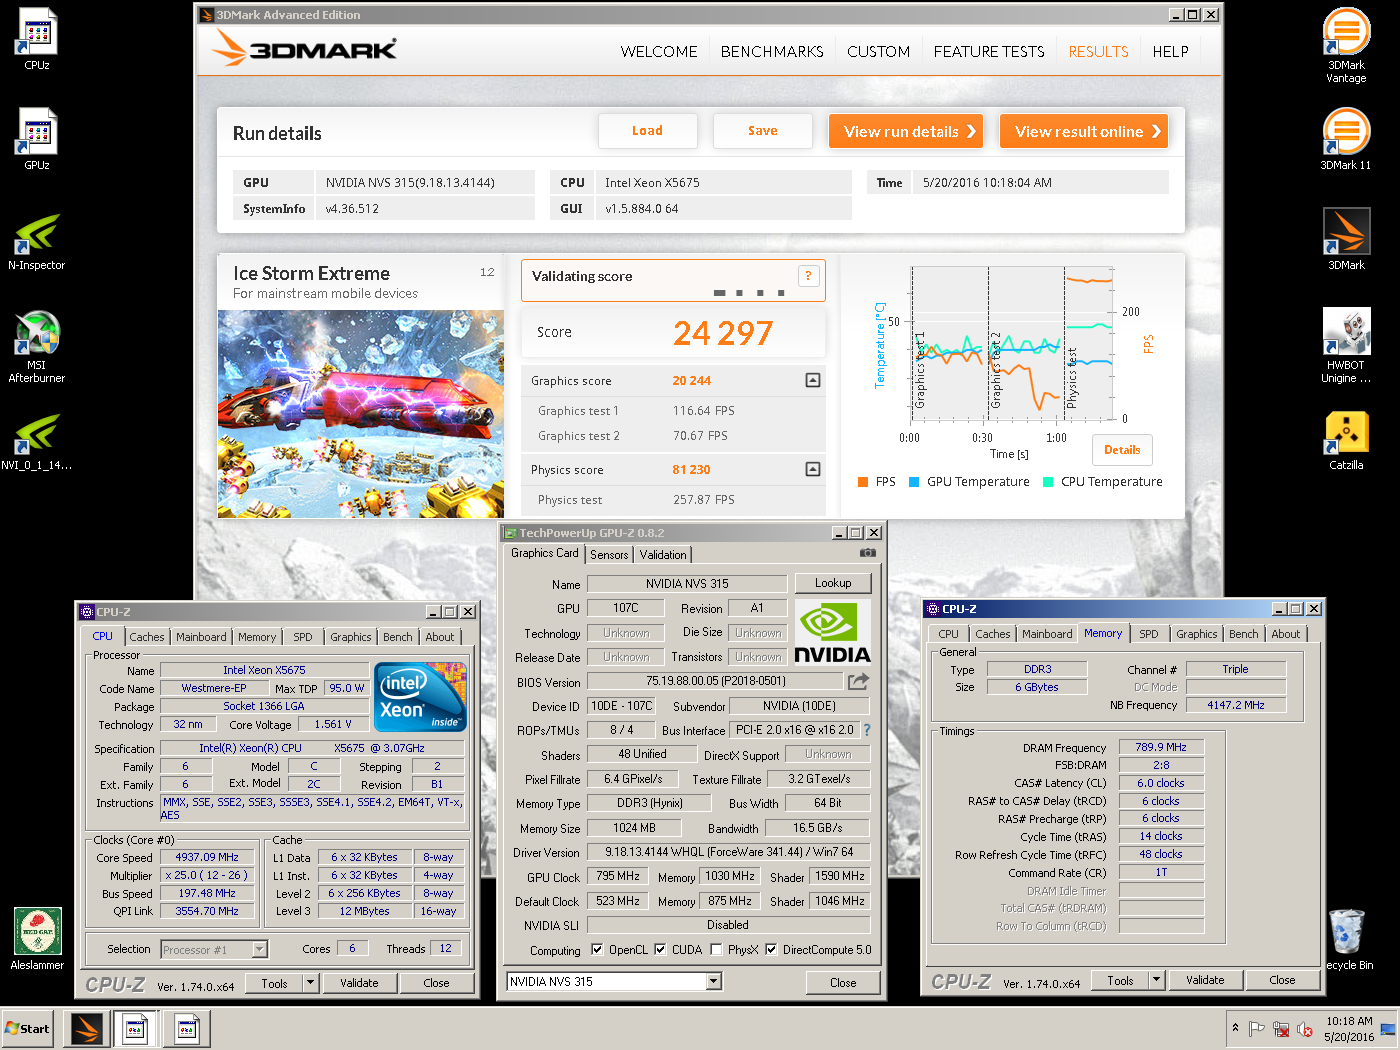Viewport: 1400px width, 1050px height.
Task: Click the Validating score help icon
Action: [808, 276]
